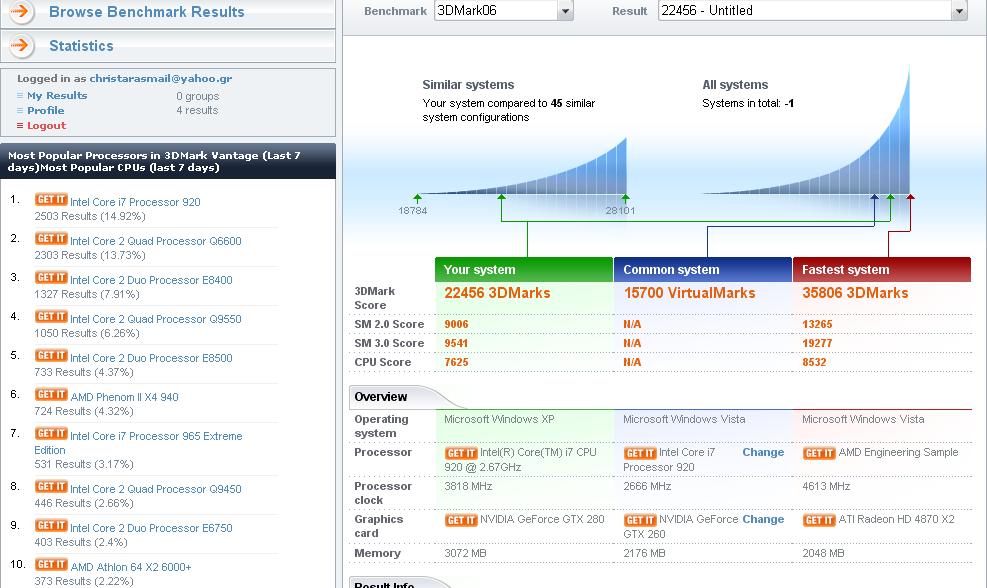Click GET IT badge for AMD Athlon 64 X2 6000+

coord(51,565)
